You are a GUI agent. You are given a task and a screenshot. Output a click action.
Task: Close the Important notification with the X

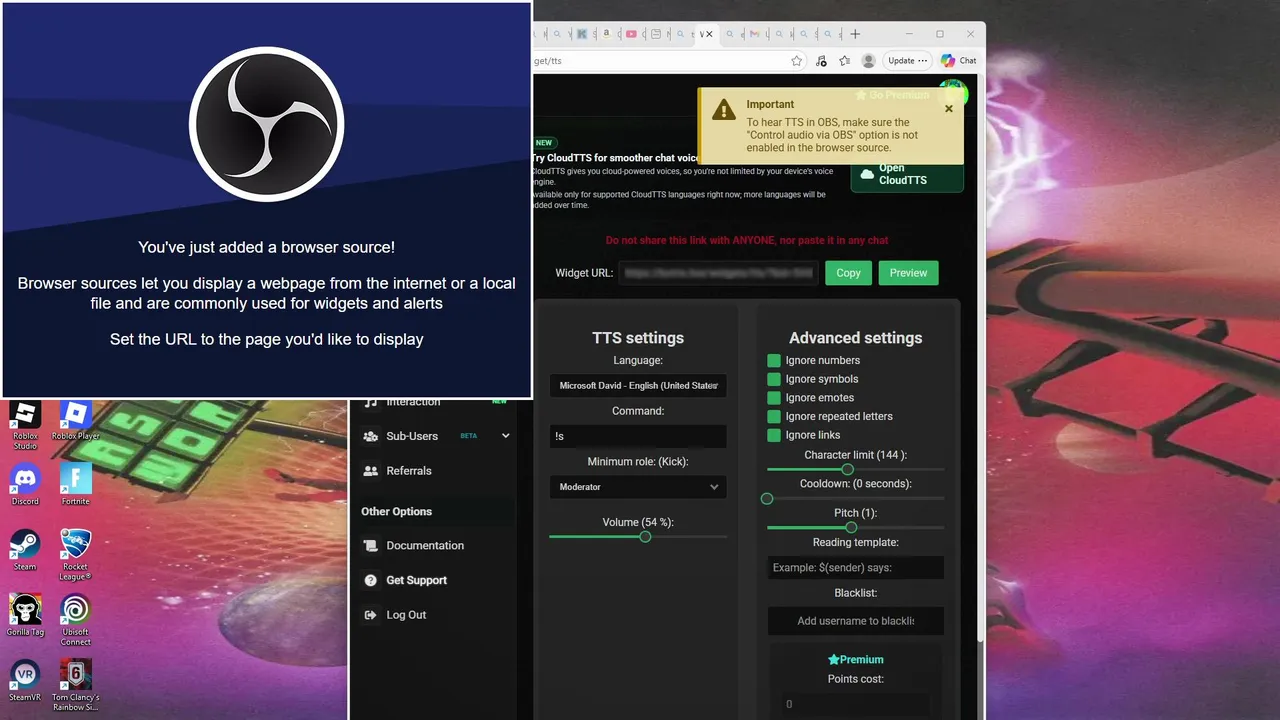[949, 109]
